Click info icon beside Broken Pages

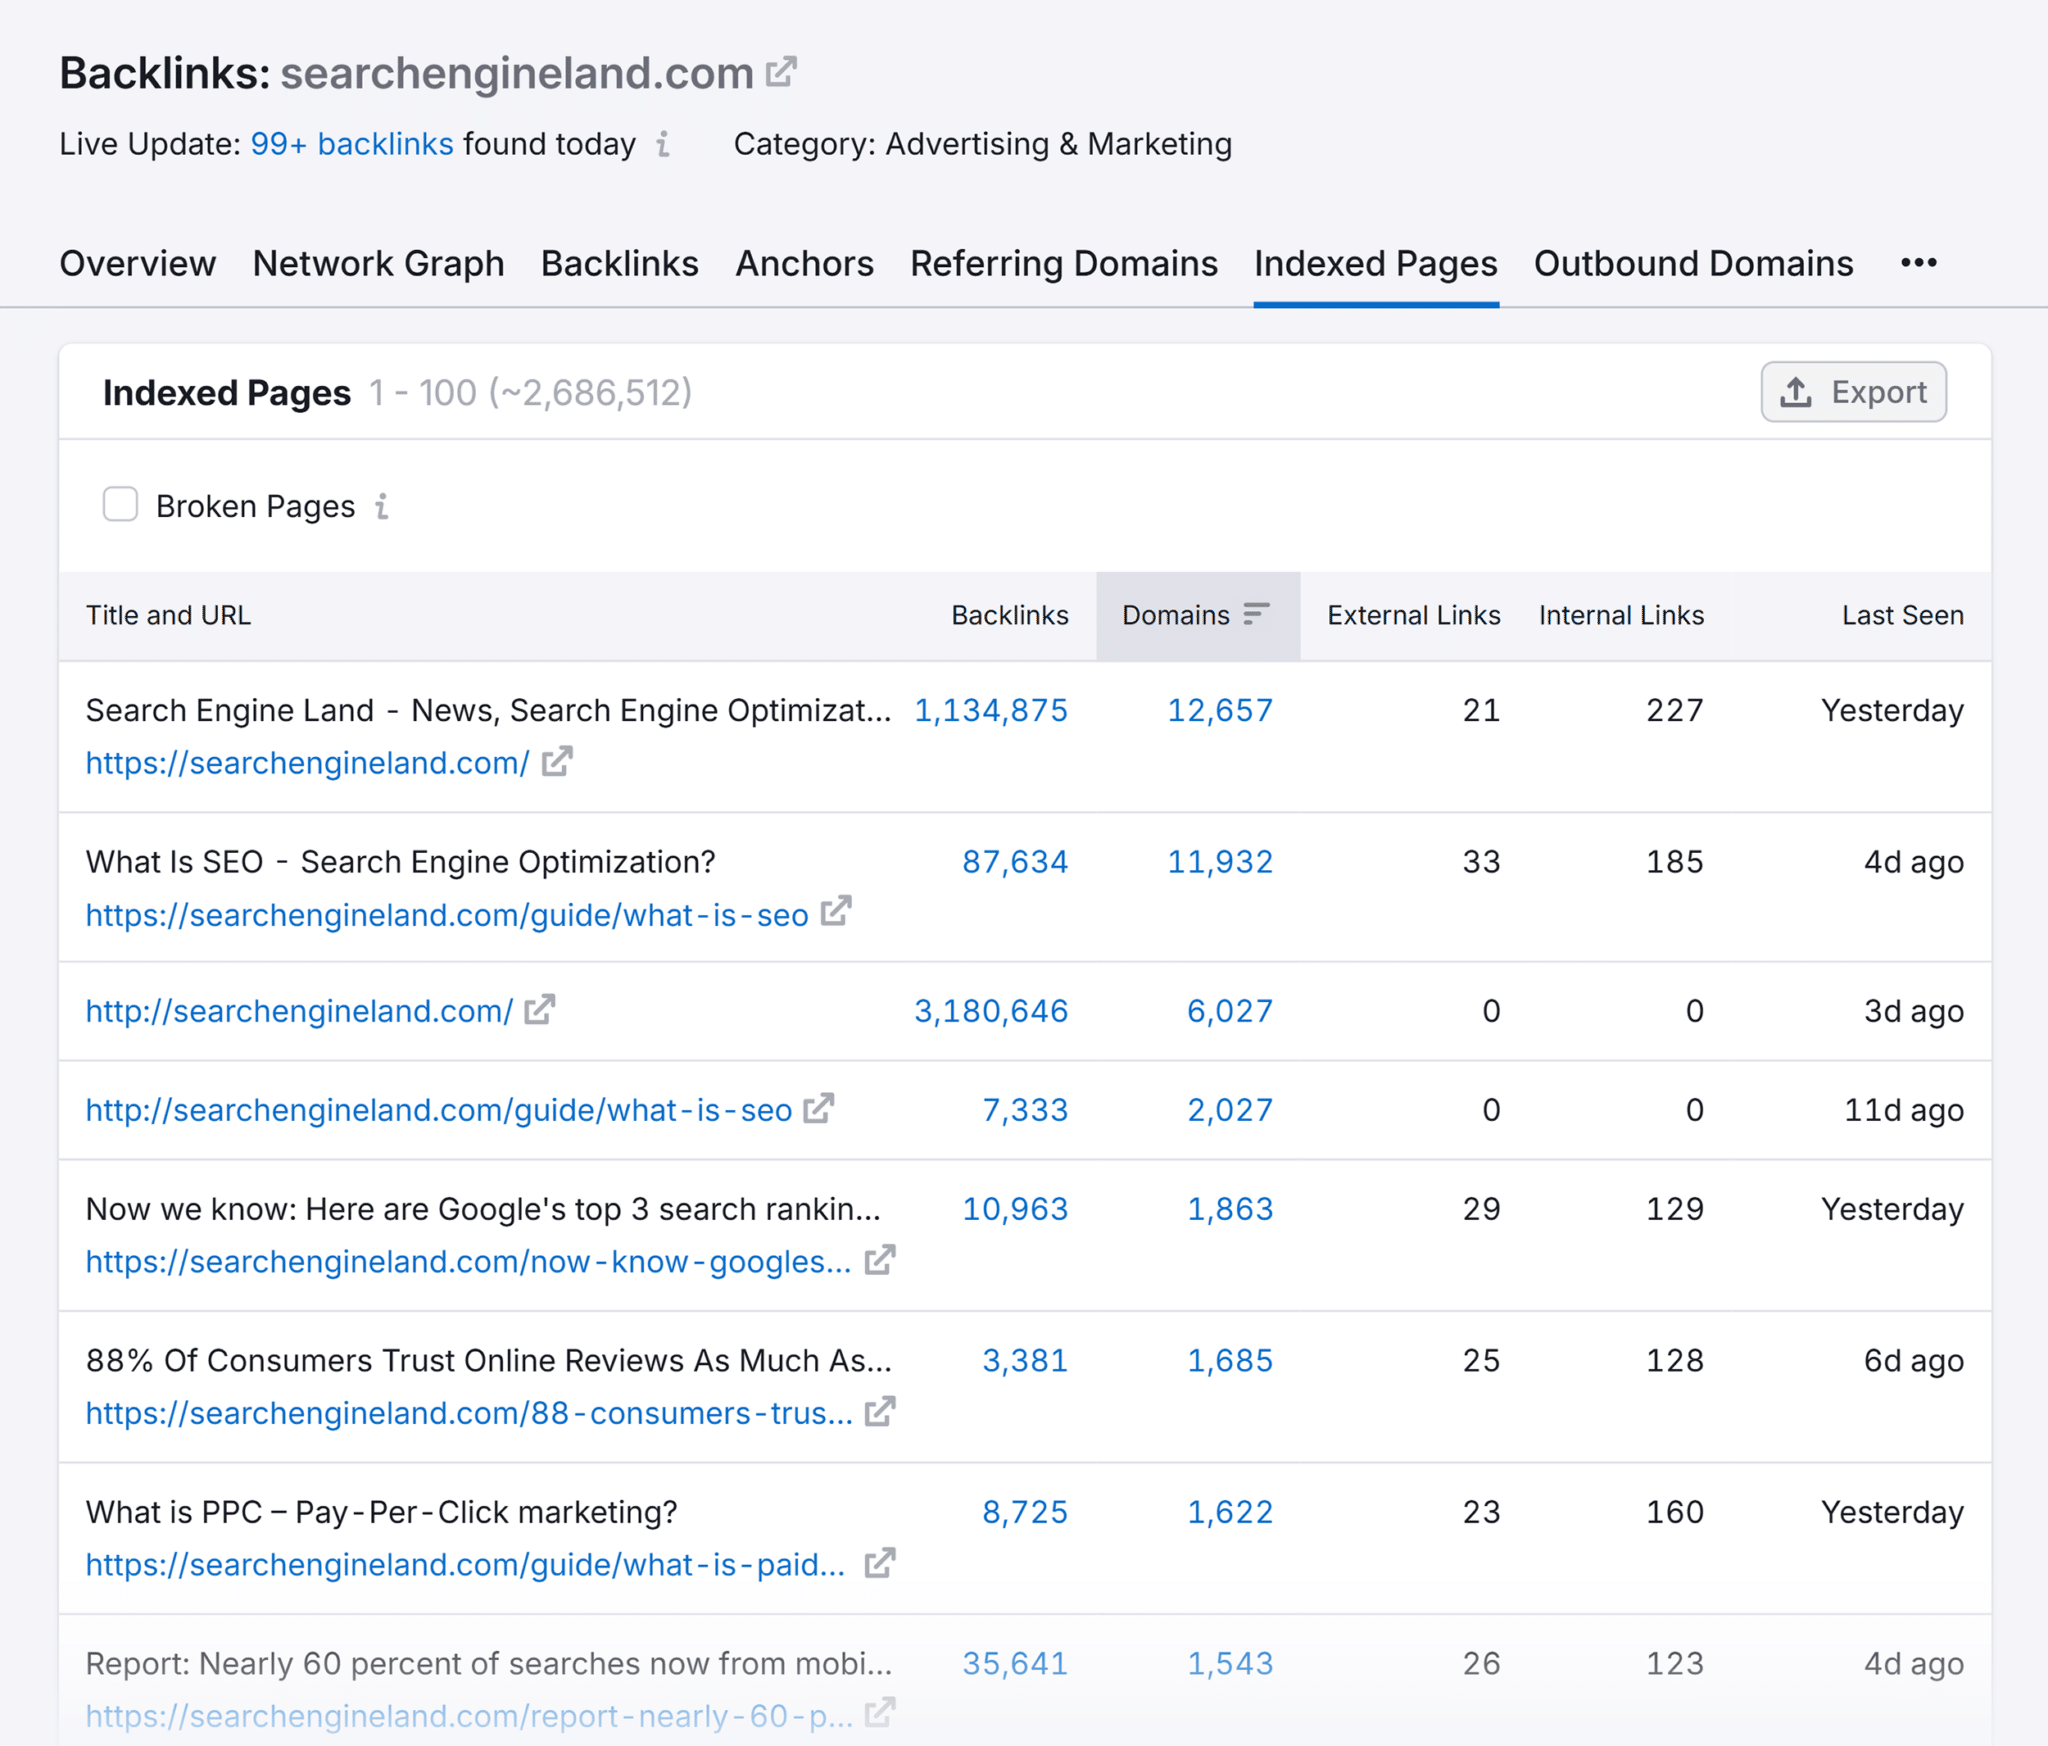pyautogui.click(x=382, y=506)
